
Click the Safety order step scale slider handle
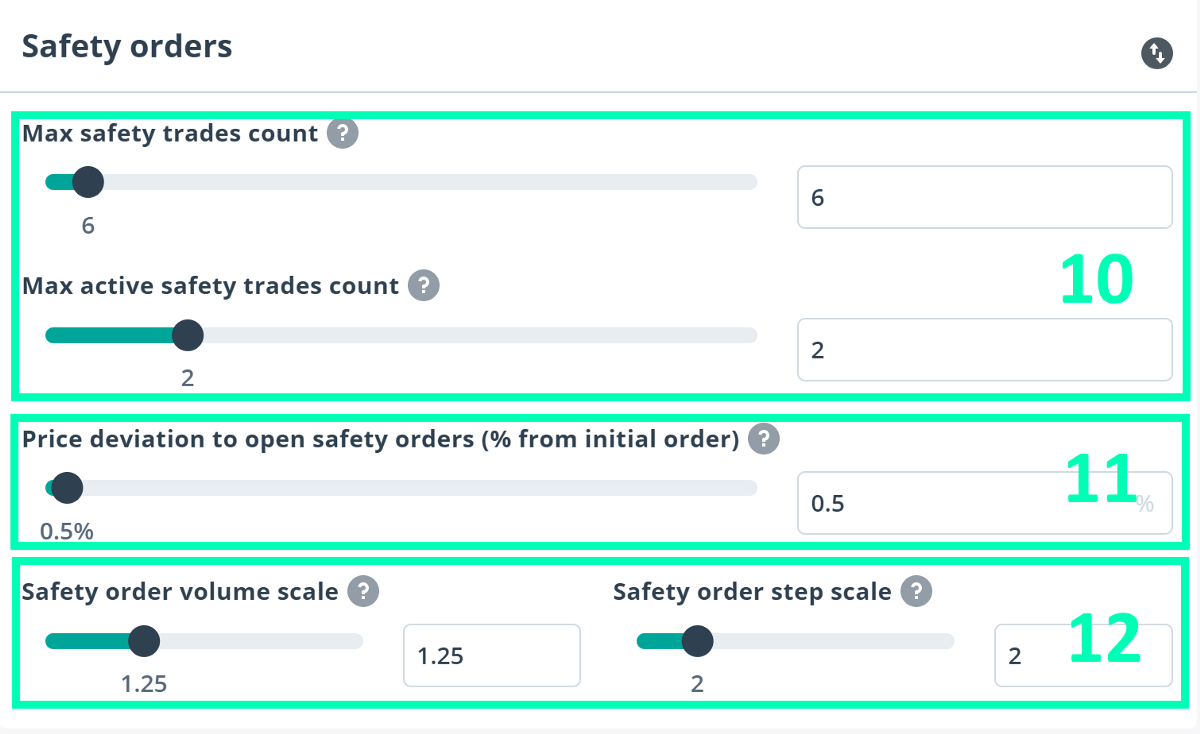(697, 641)
